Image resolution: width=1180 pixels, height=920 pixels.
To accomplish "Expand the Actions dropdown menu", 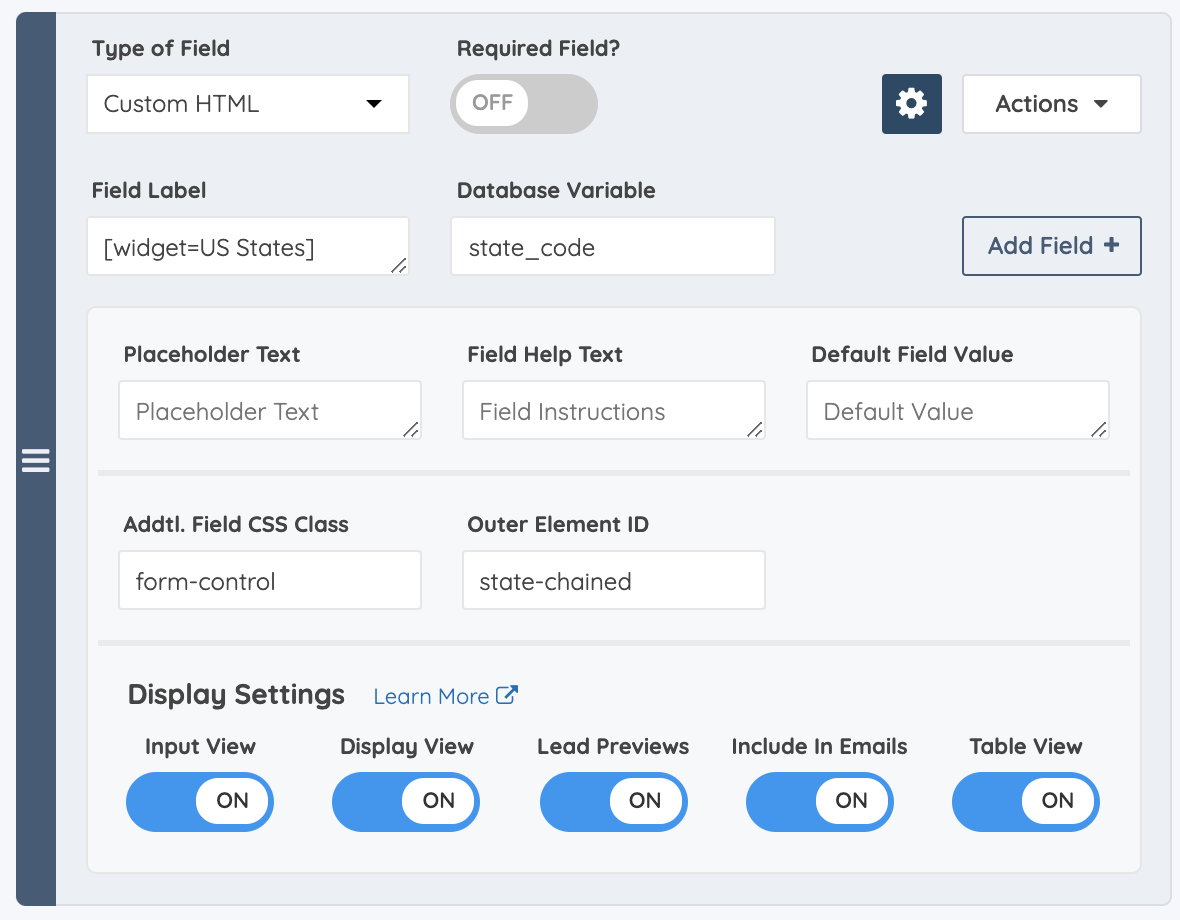I will pyautogui.click(x=1051, y=104).
